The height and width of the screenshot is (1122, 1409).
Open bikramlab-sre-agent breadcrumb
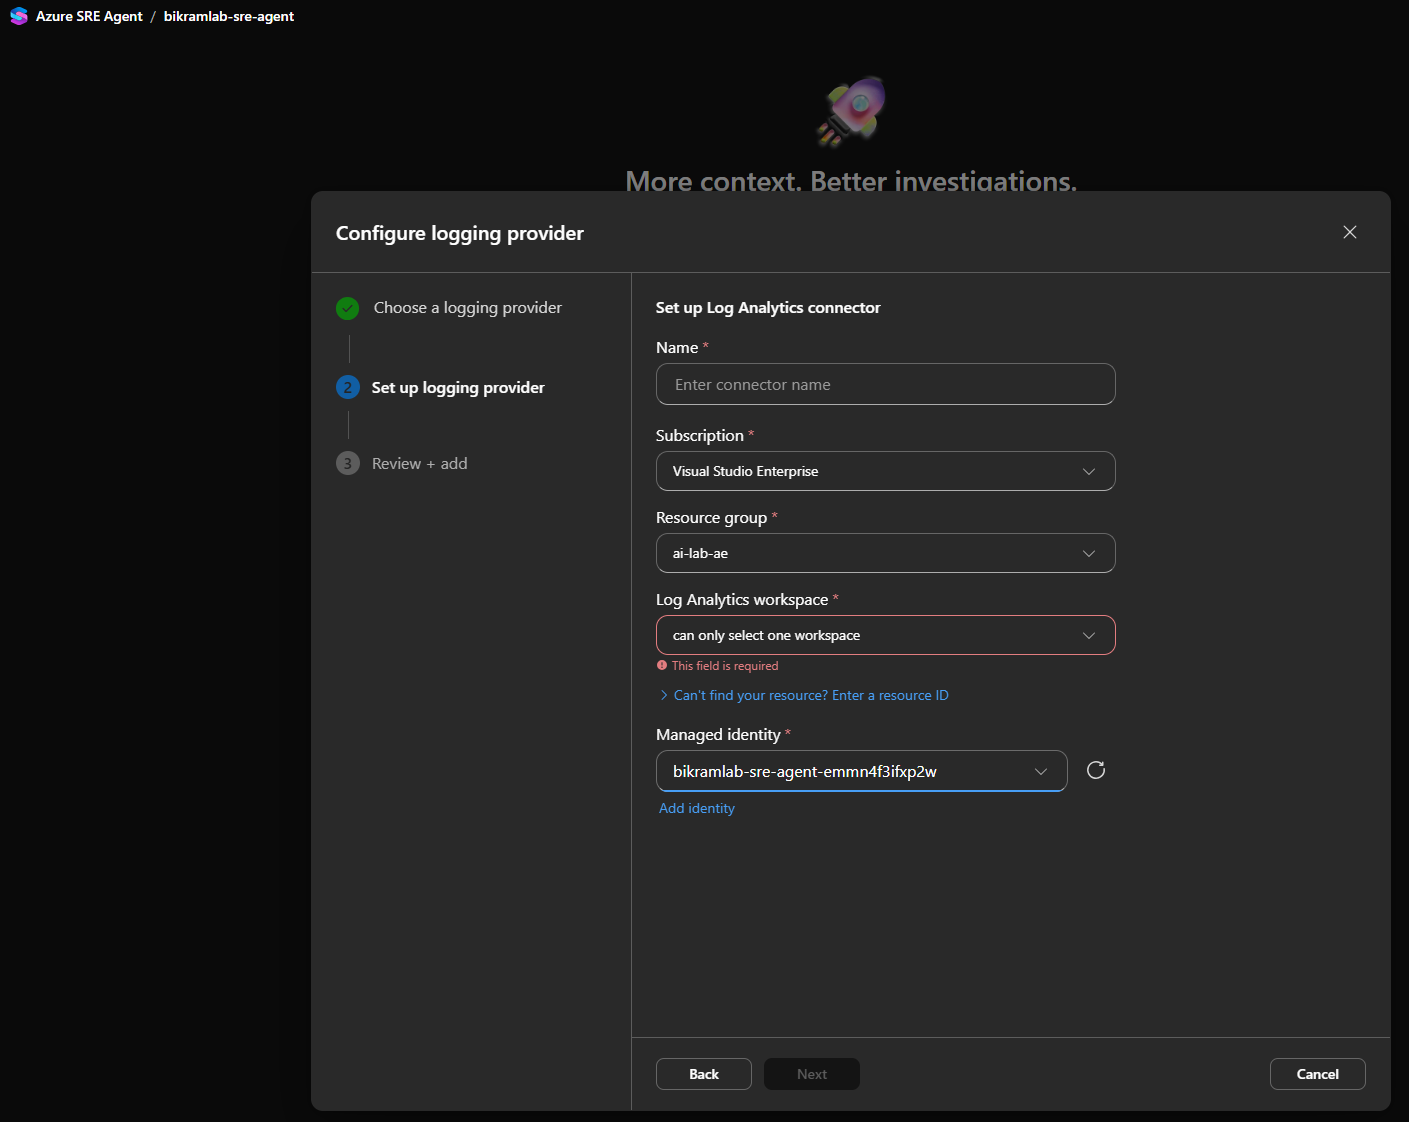click(229, 16)
